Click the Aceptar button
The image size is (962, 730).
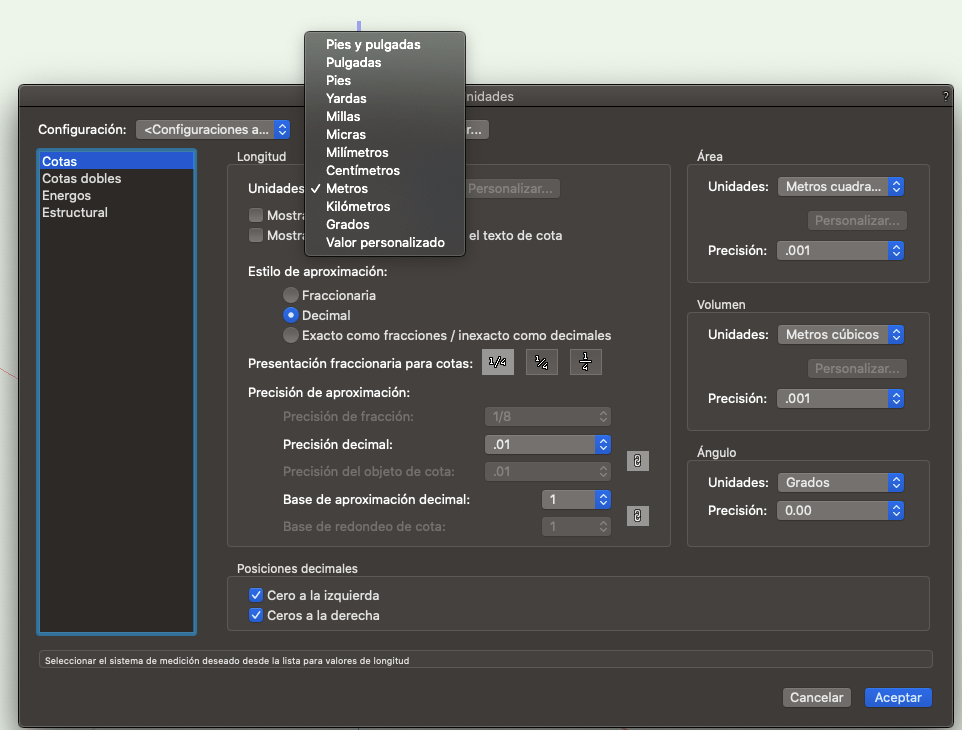(x=897, y=697)
